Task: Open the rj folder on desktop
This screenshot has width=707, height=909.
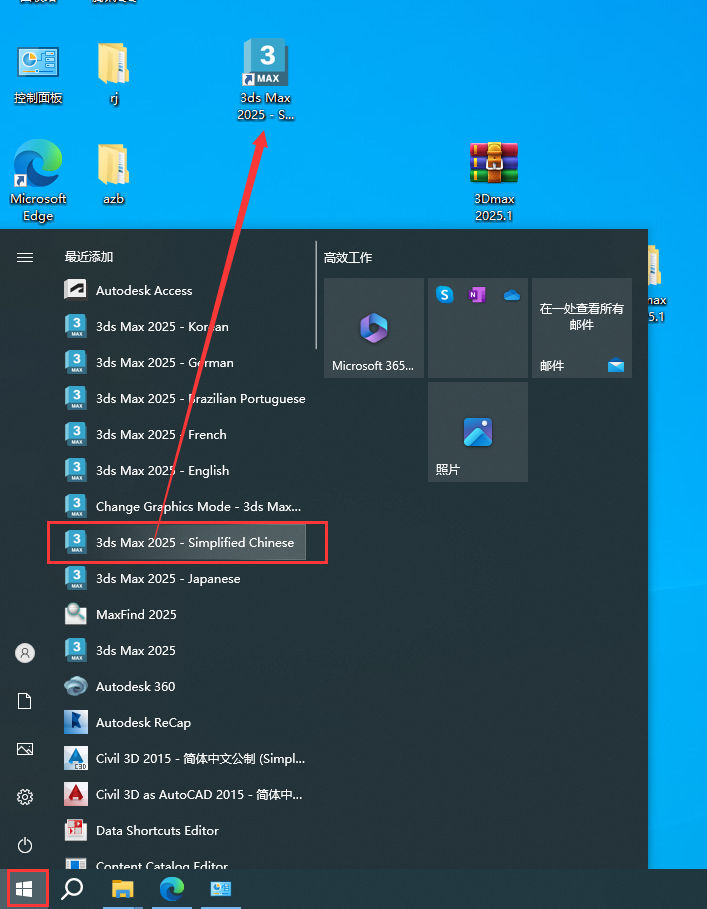Action: pyautogui.click(x=114, y=74)
